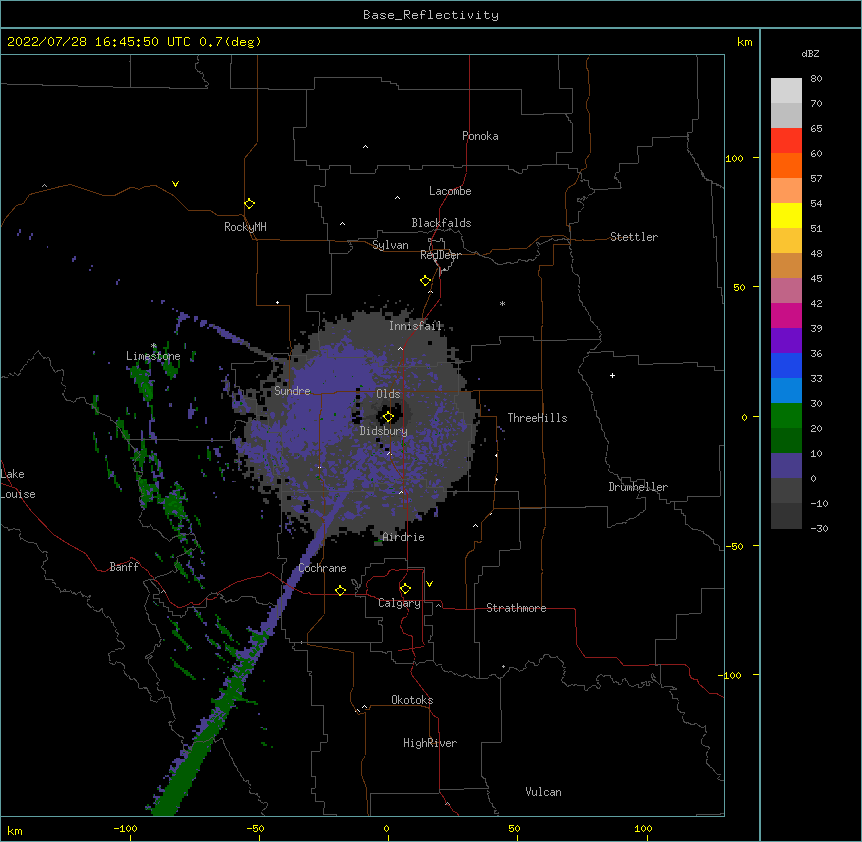Click the 2022/07/28 16:45:50 UTC timestamp
Screen dimensions: 862x842
[x=99, y=42]
